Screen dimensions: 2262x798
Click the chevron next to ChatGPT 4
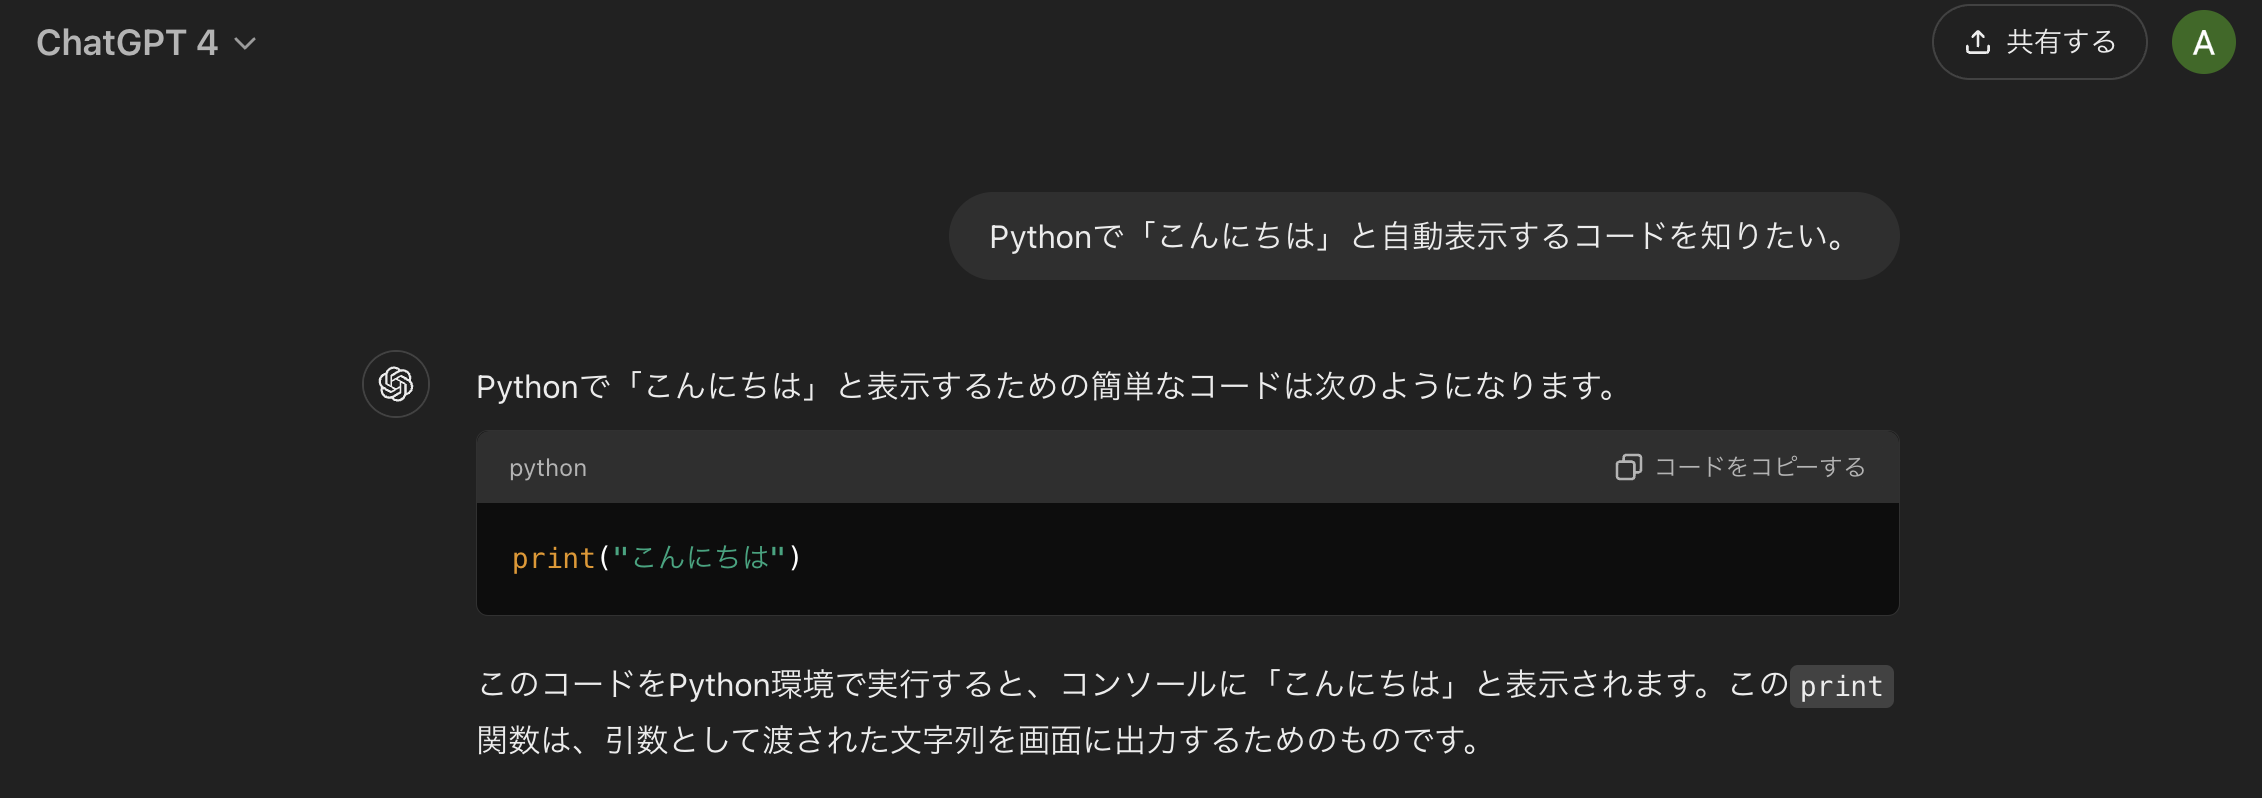pos(247,43)
